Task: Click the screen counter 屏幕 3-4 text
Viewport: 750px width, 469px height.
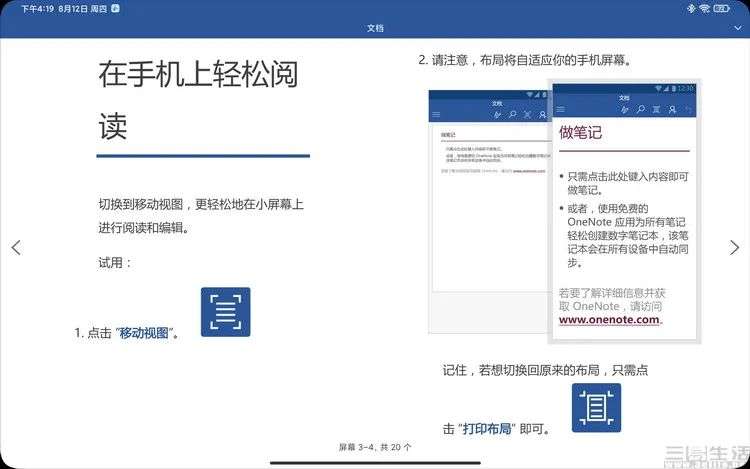Action: point(375,447)
